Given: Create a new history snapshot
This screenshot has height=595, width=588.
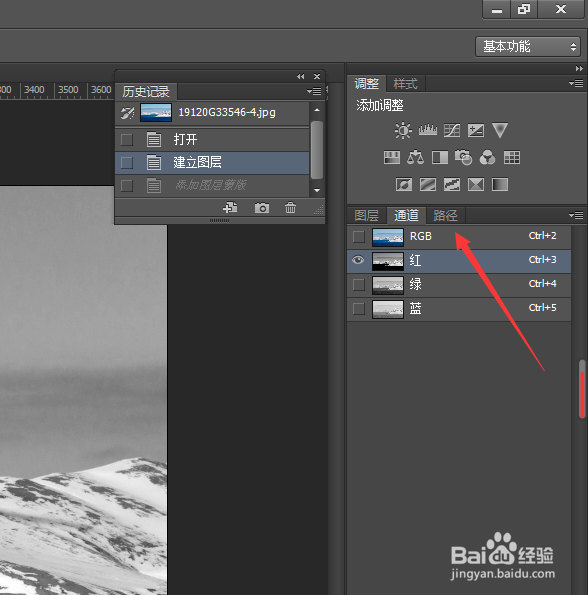Looking at the screenshot, I should [x=262, y=208].
